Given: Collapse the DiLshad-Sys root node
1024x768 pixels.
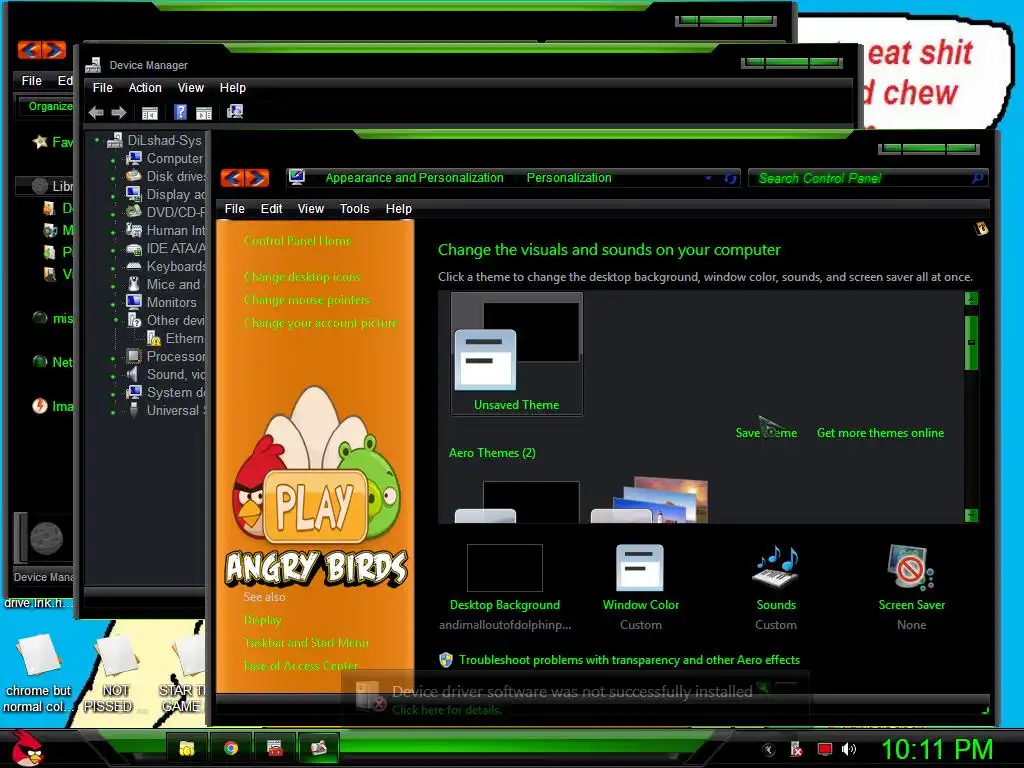Looking at the screenshot, I should point(97,140).
